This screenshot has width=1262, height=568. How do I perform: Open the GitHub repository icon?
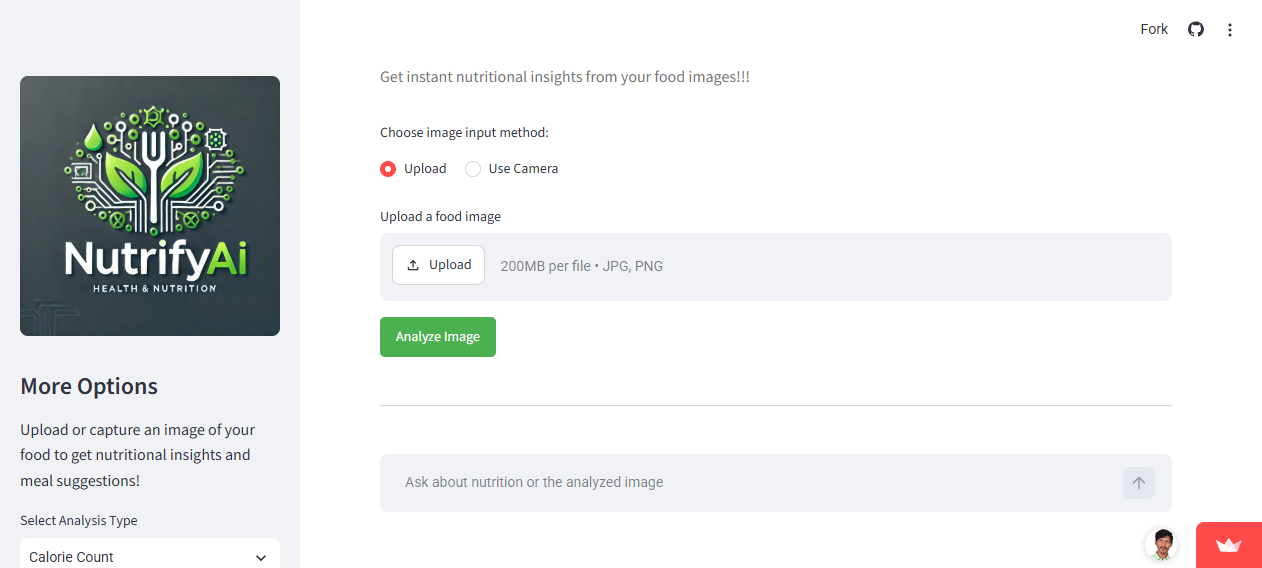pos(1196,29)
